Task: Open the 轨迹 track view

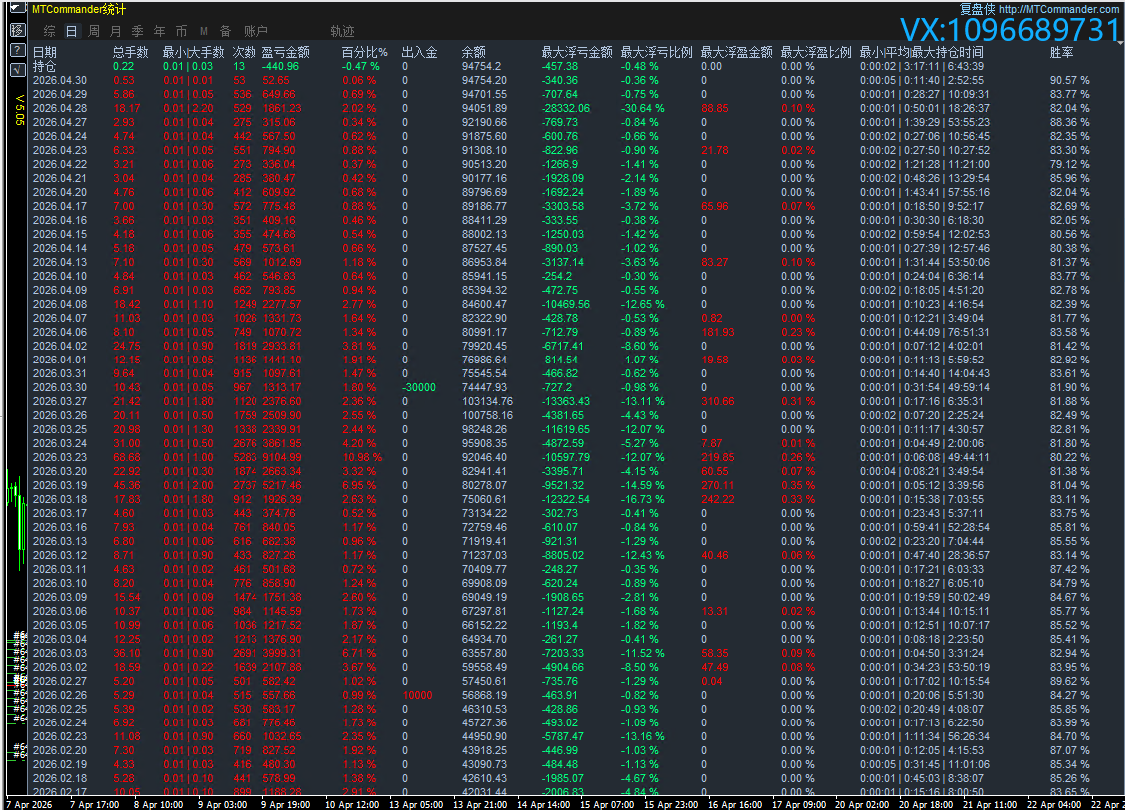Action: point(342,32)
